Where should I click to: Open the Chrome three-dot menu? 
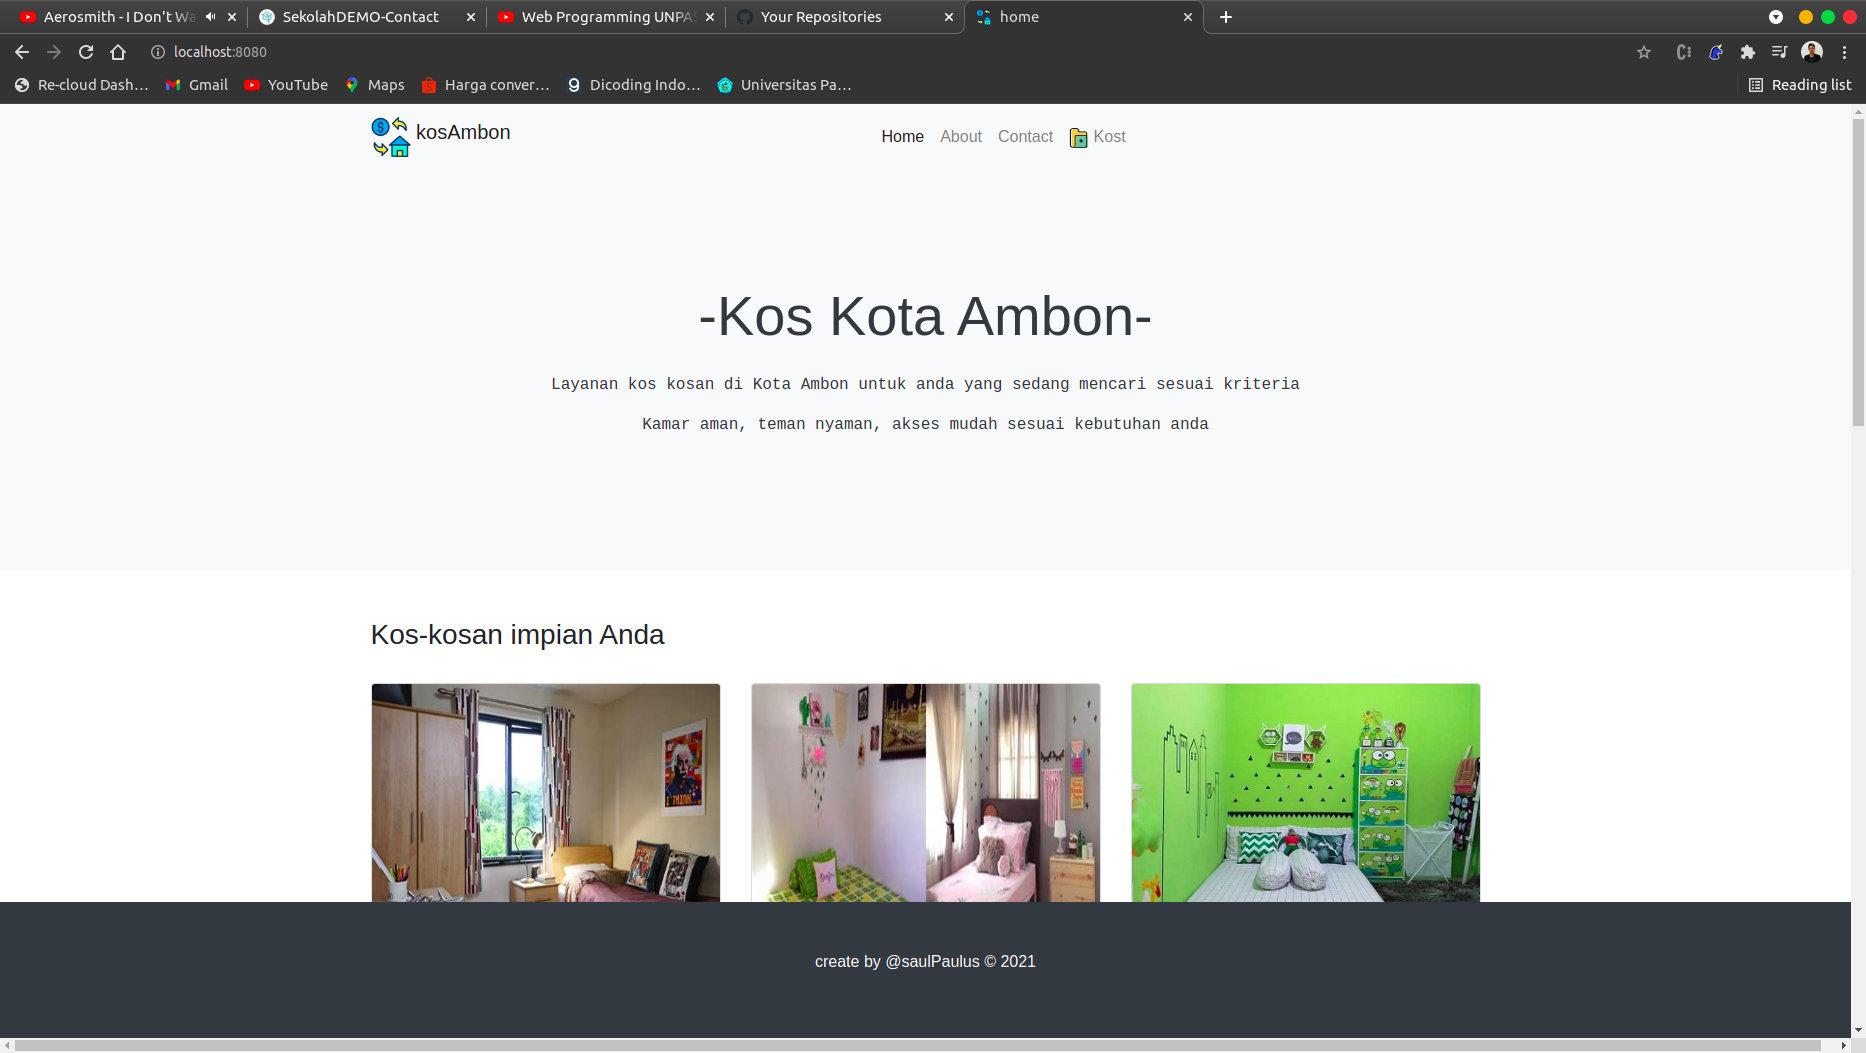[x=1845, y=51]
